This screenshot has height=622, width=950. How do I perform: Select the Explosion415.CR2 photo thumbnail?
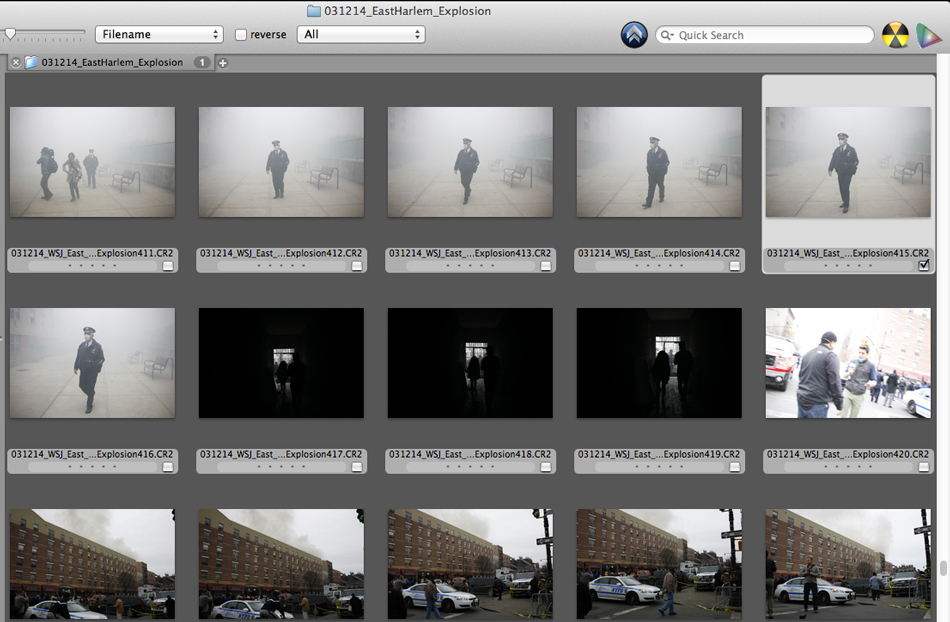pos(849,162)
